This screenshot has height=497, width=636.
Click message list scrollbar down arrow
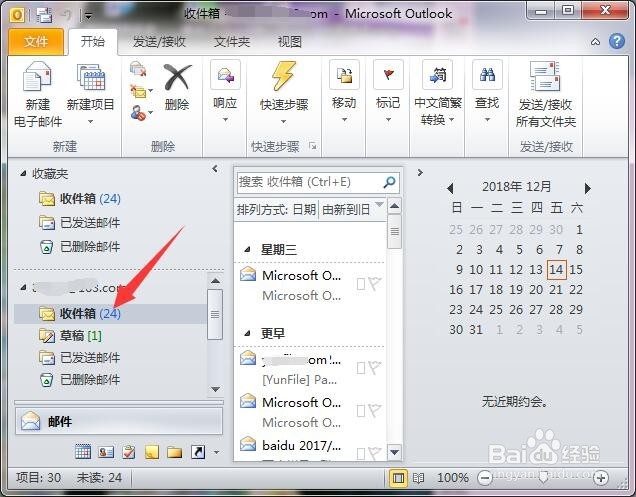[395, 452]
